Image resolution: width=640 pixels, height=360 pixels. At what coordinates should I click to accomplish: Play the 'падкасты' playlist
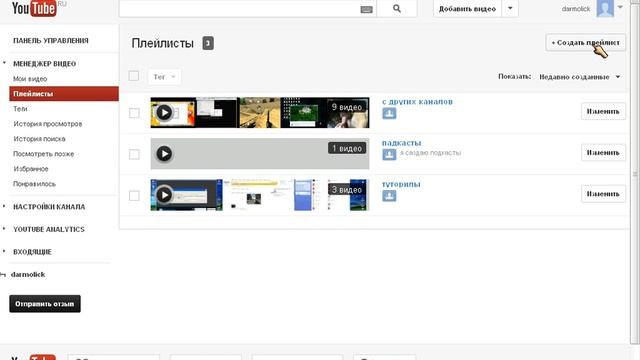[164, 153]
